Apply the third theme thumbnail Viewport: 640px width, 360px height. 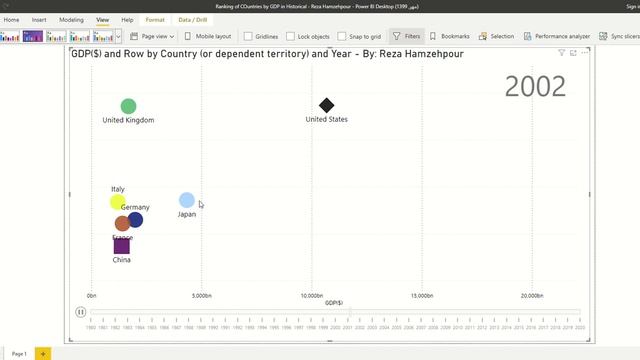(56, 36)
